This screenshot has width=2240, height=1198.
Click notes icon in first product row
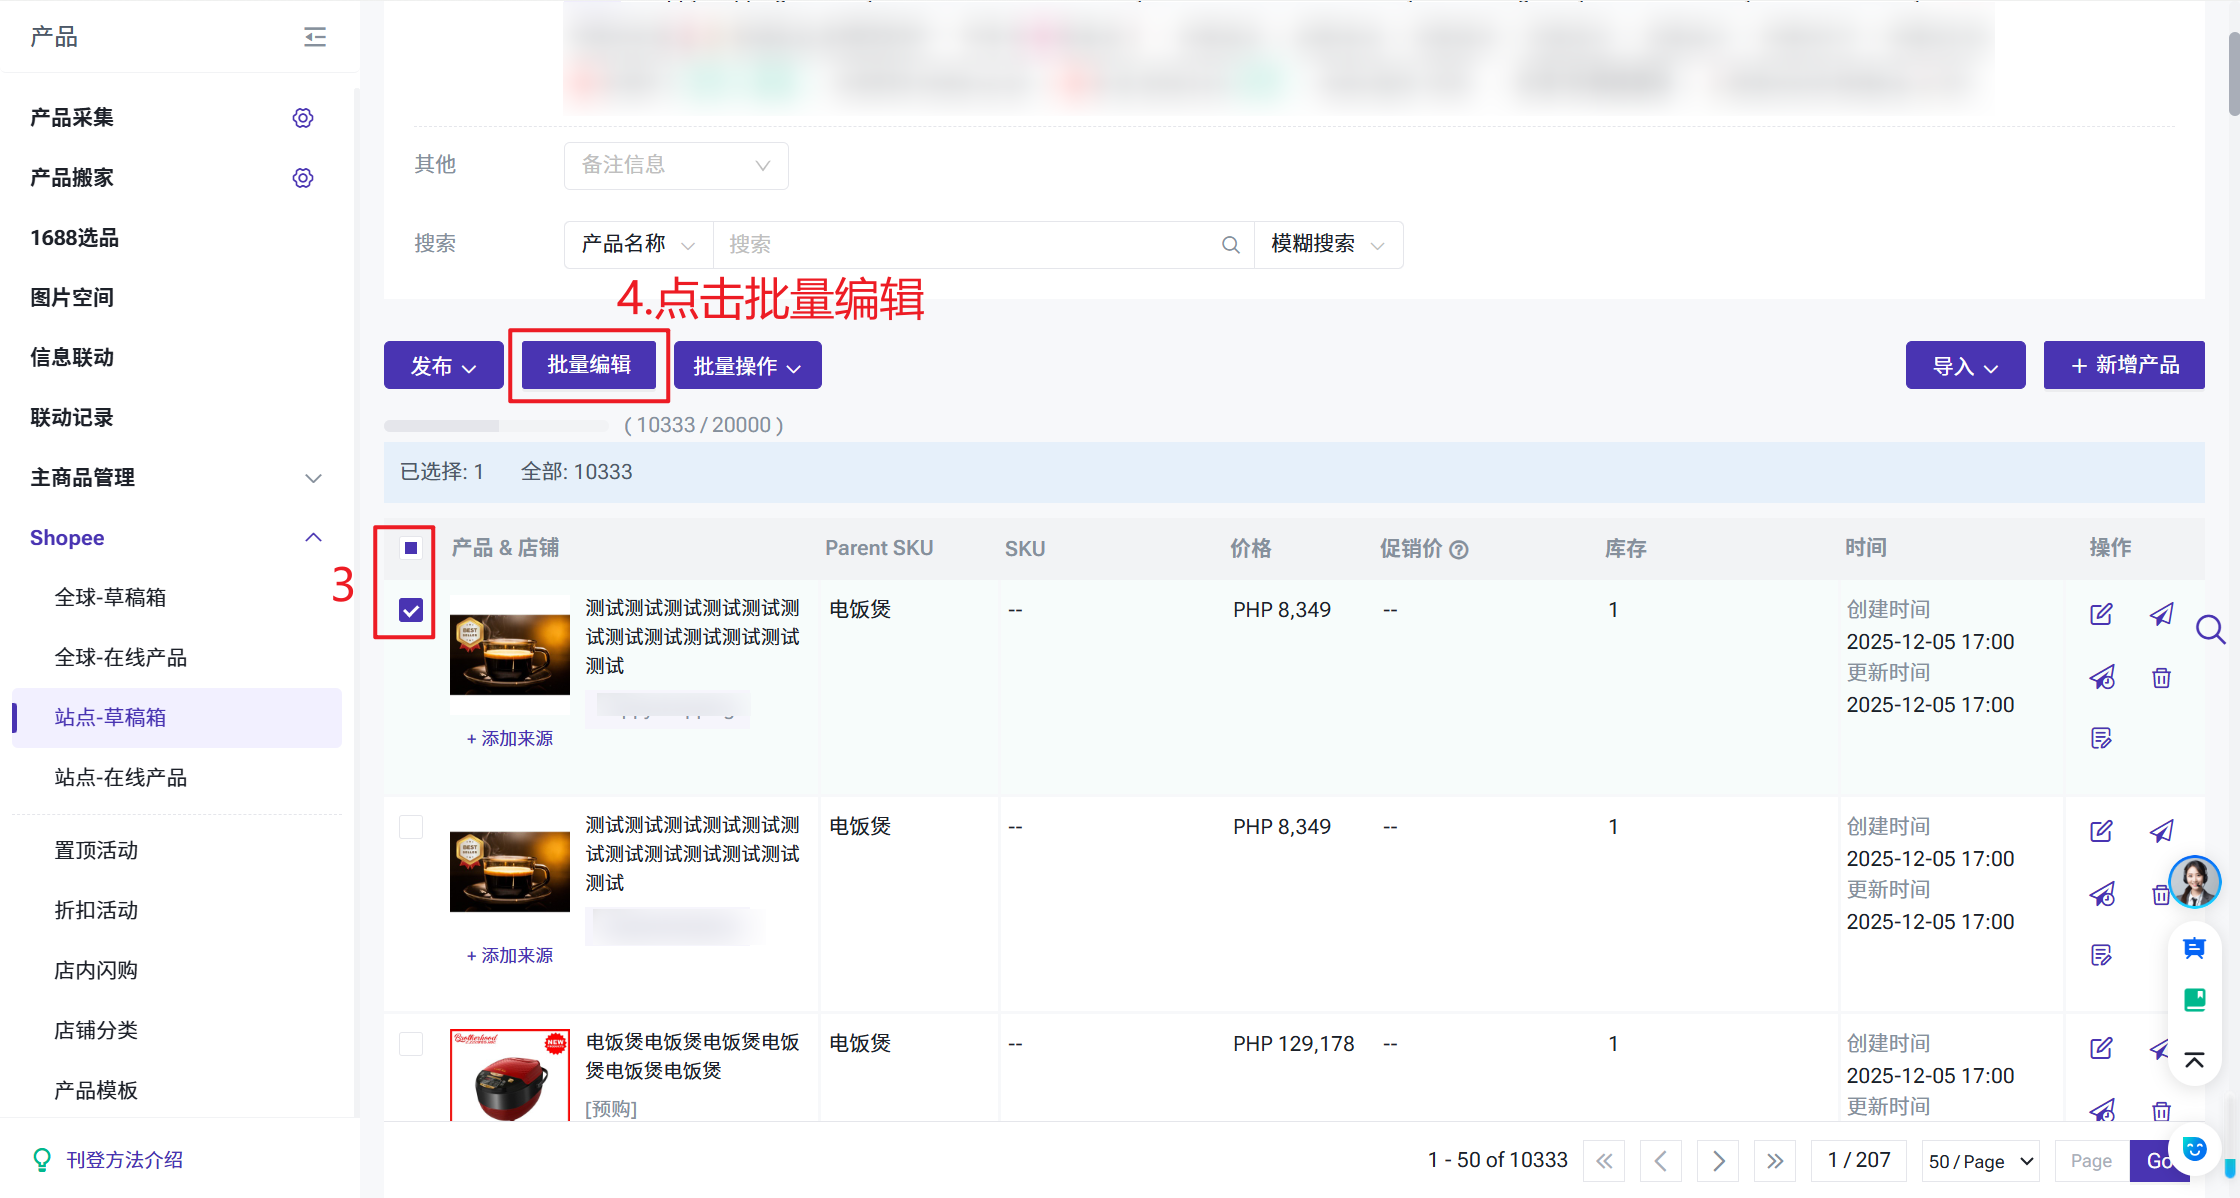coord(2101,738)
